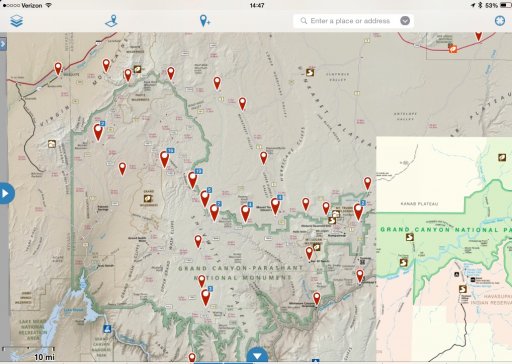This screenshot has width=512, height=364.
Task: Tap the trailhead marker in Grand Canyon National Park
Action: tap(410, 237)
